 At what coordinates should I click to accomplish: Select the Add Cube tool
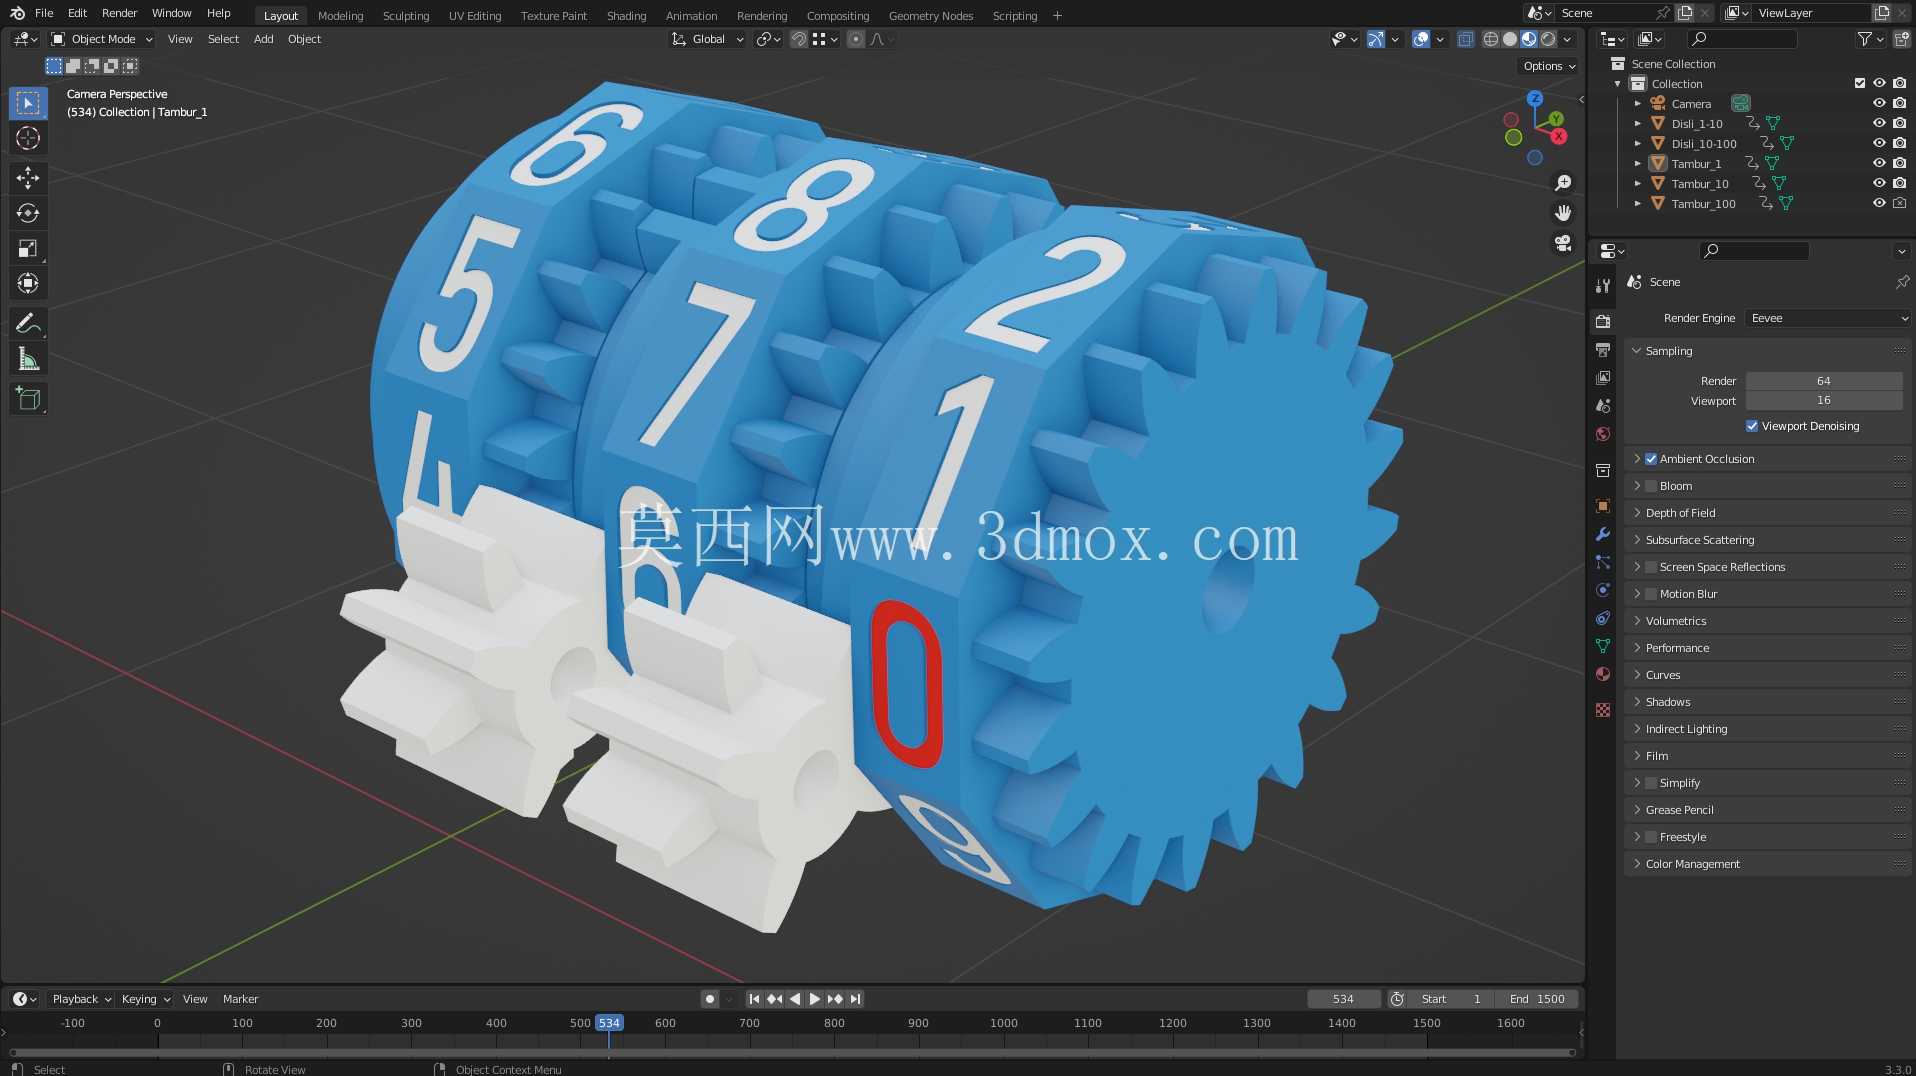[x=28, y=398]
